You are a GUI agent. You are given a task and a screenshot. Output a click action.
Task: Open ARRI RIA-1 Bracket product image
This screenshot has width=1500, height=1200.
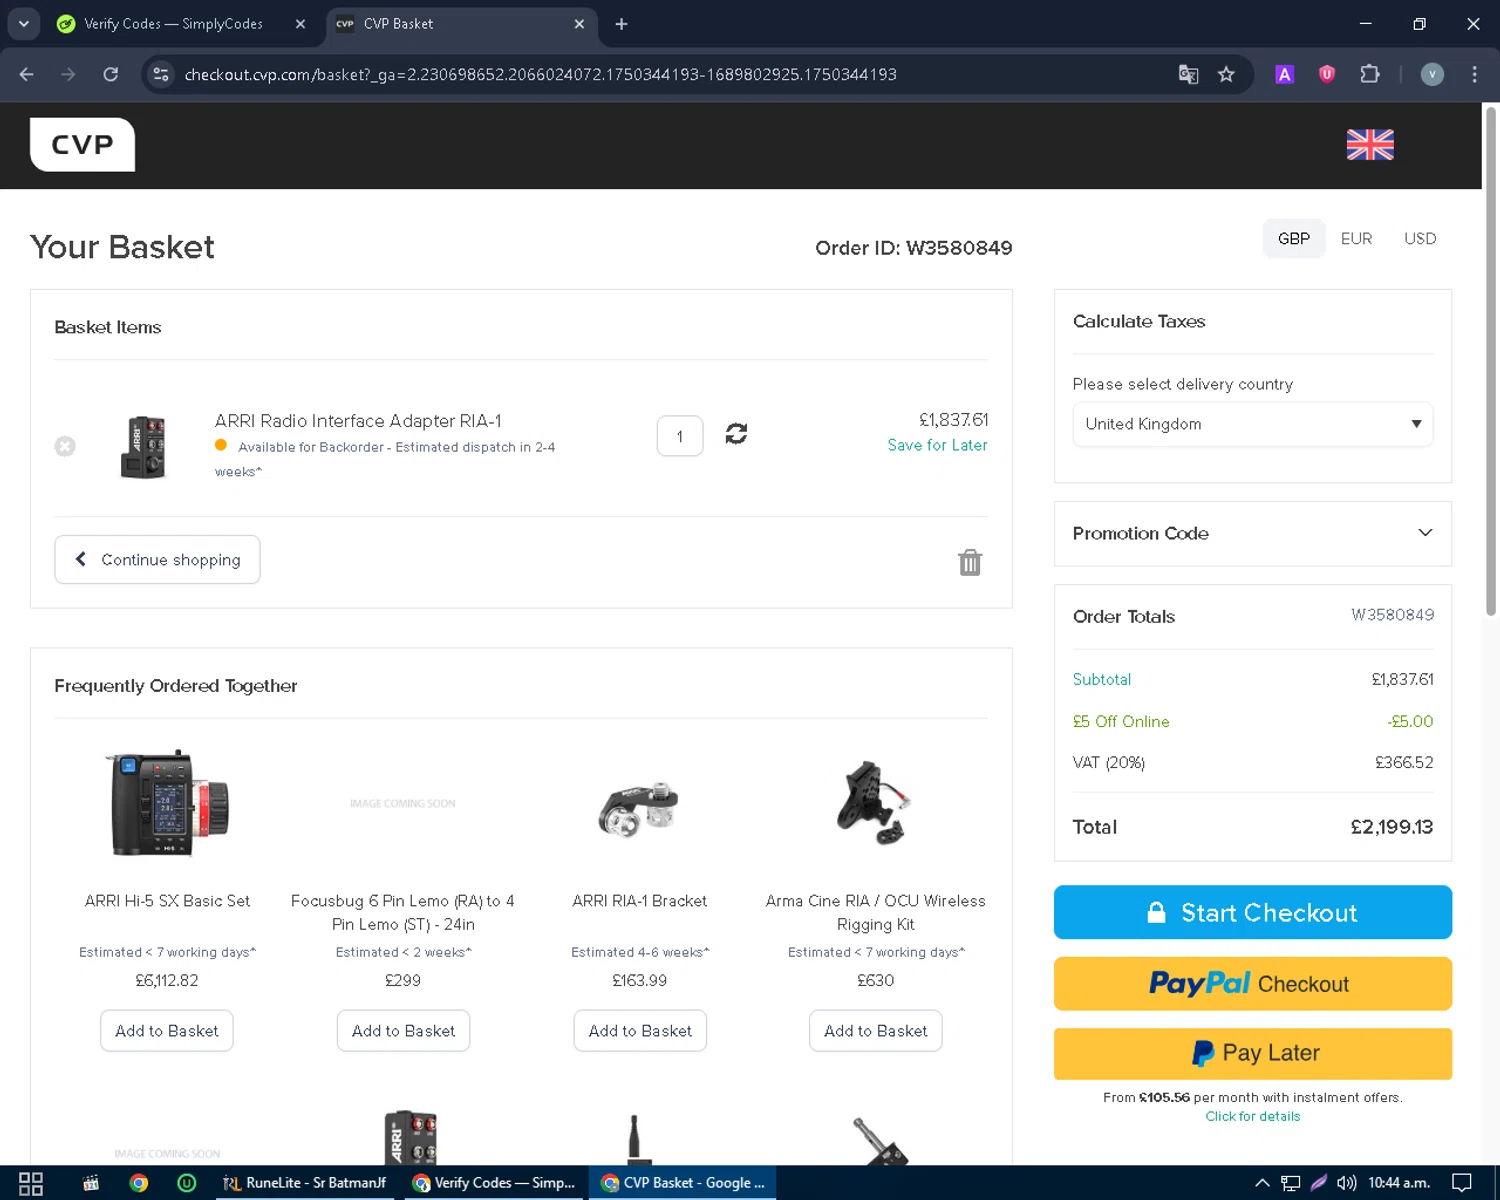(x=639, y=808)
